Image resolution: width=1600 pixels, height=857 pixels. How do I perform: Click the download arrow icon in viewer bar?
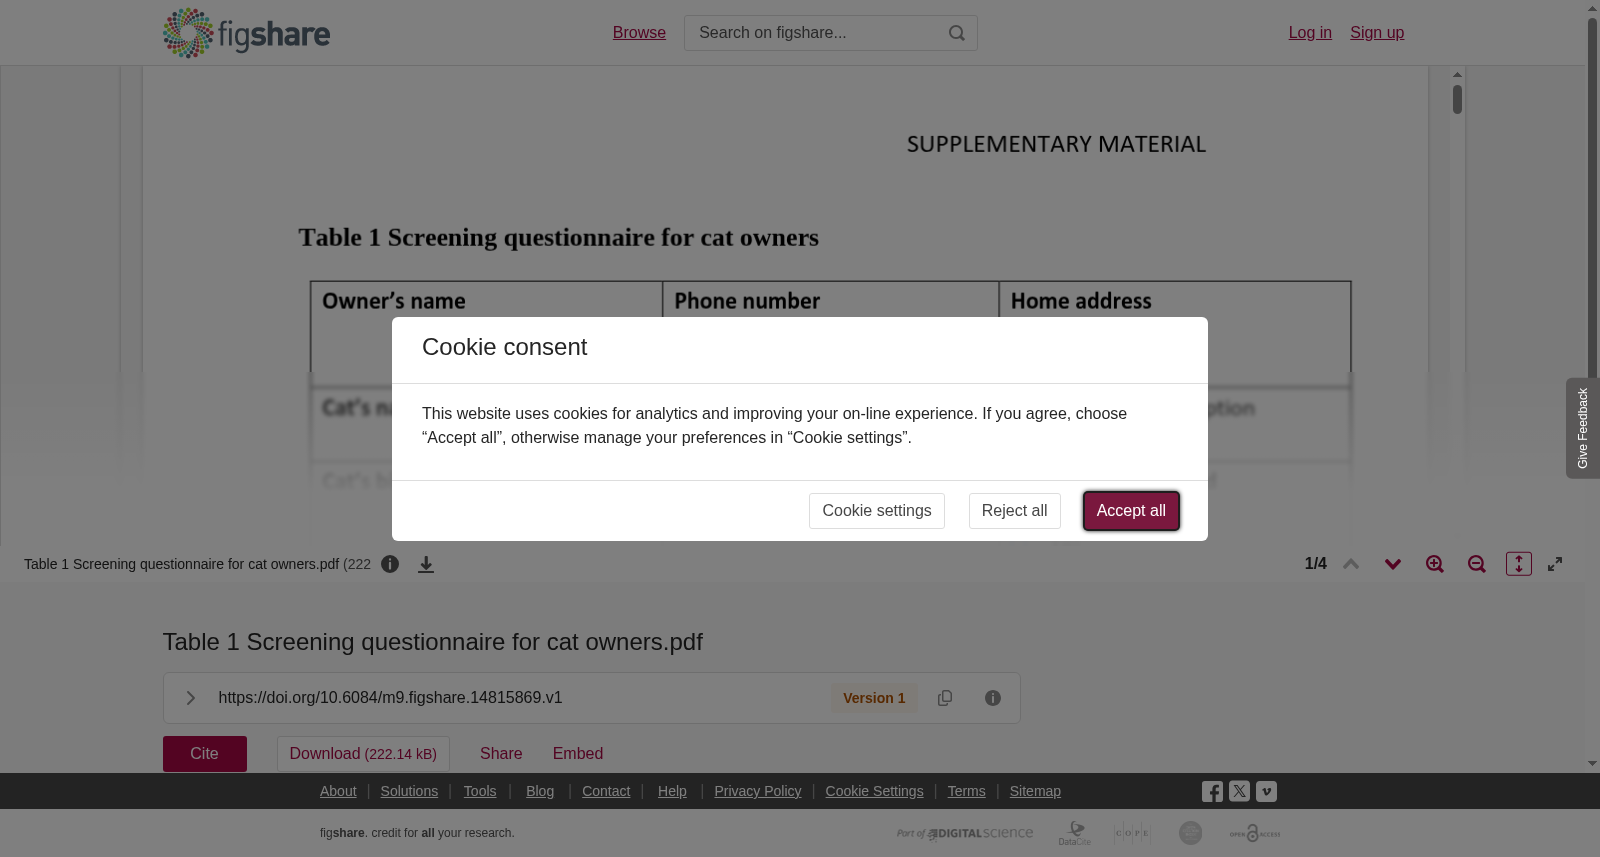[x=426, y=564]
